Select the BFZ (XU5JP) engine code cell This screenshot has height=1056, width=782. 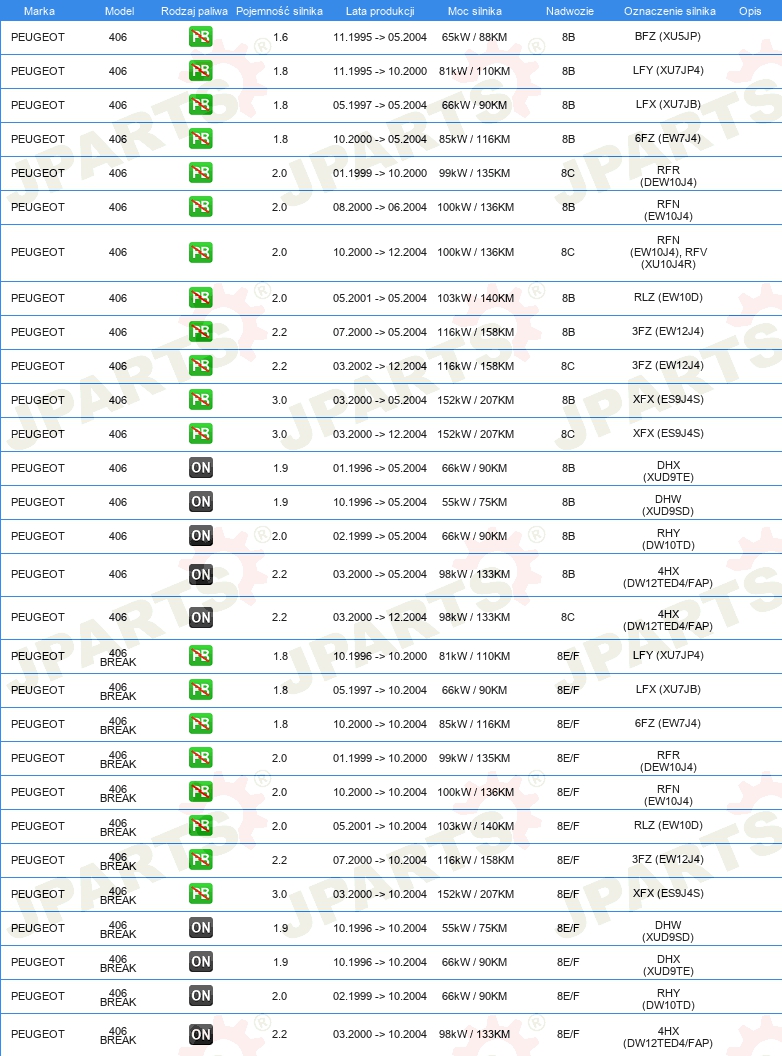[667, 36]
